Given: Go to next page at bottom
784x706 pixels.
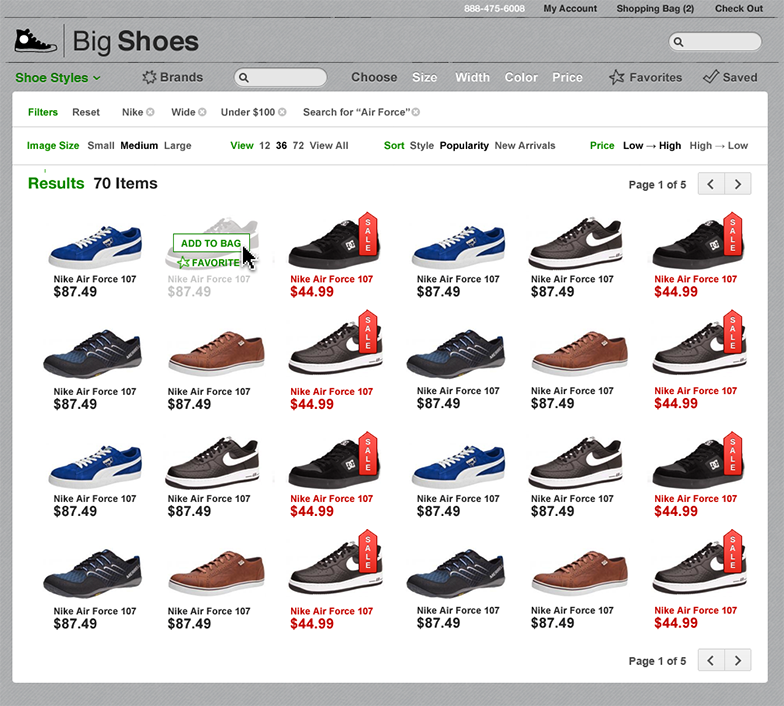Looking at the screenshot, I should coord(738,660).
